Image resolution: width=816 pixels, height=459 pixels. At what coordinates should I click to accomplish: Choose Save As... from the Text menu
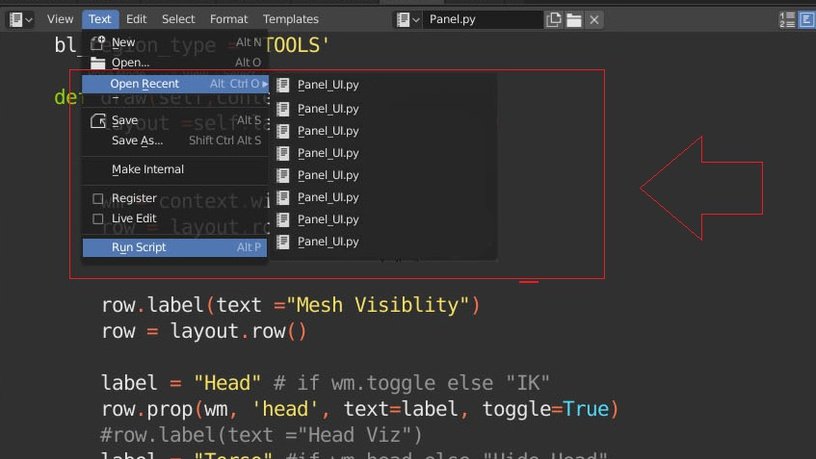click(x=175, y=141)
